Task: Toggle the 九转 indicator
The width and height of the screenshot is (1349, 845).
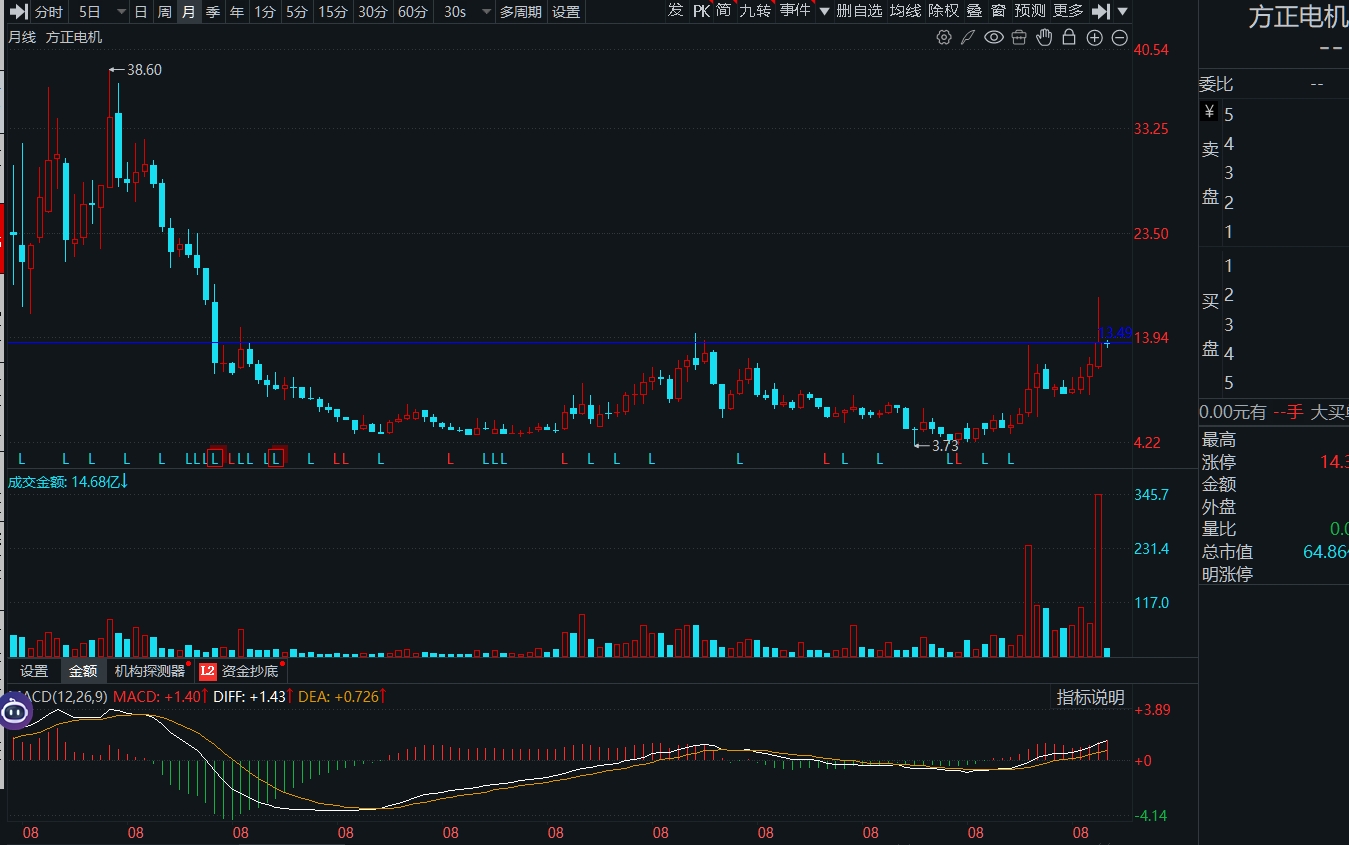Action: [755, 11]
